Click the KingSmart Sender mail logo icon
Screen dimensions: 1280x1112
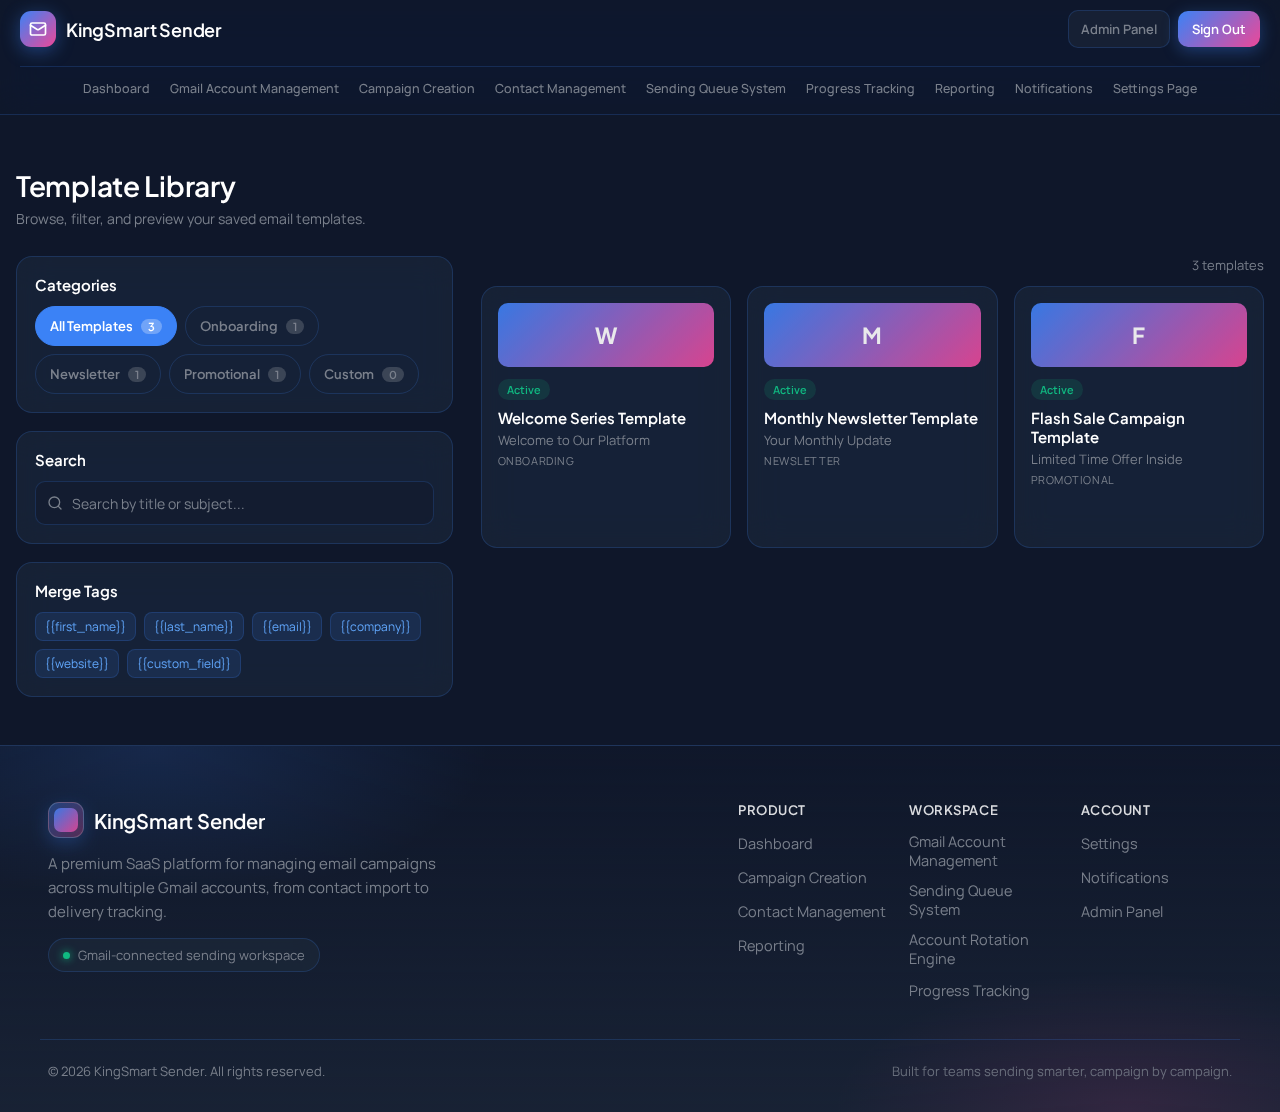pos(38,29)
